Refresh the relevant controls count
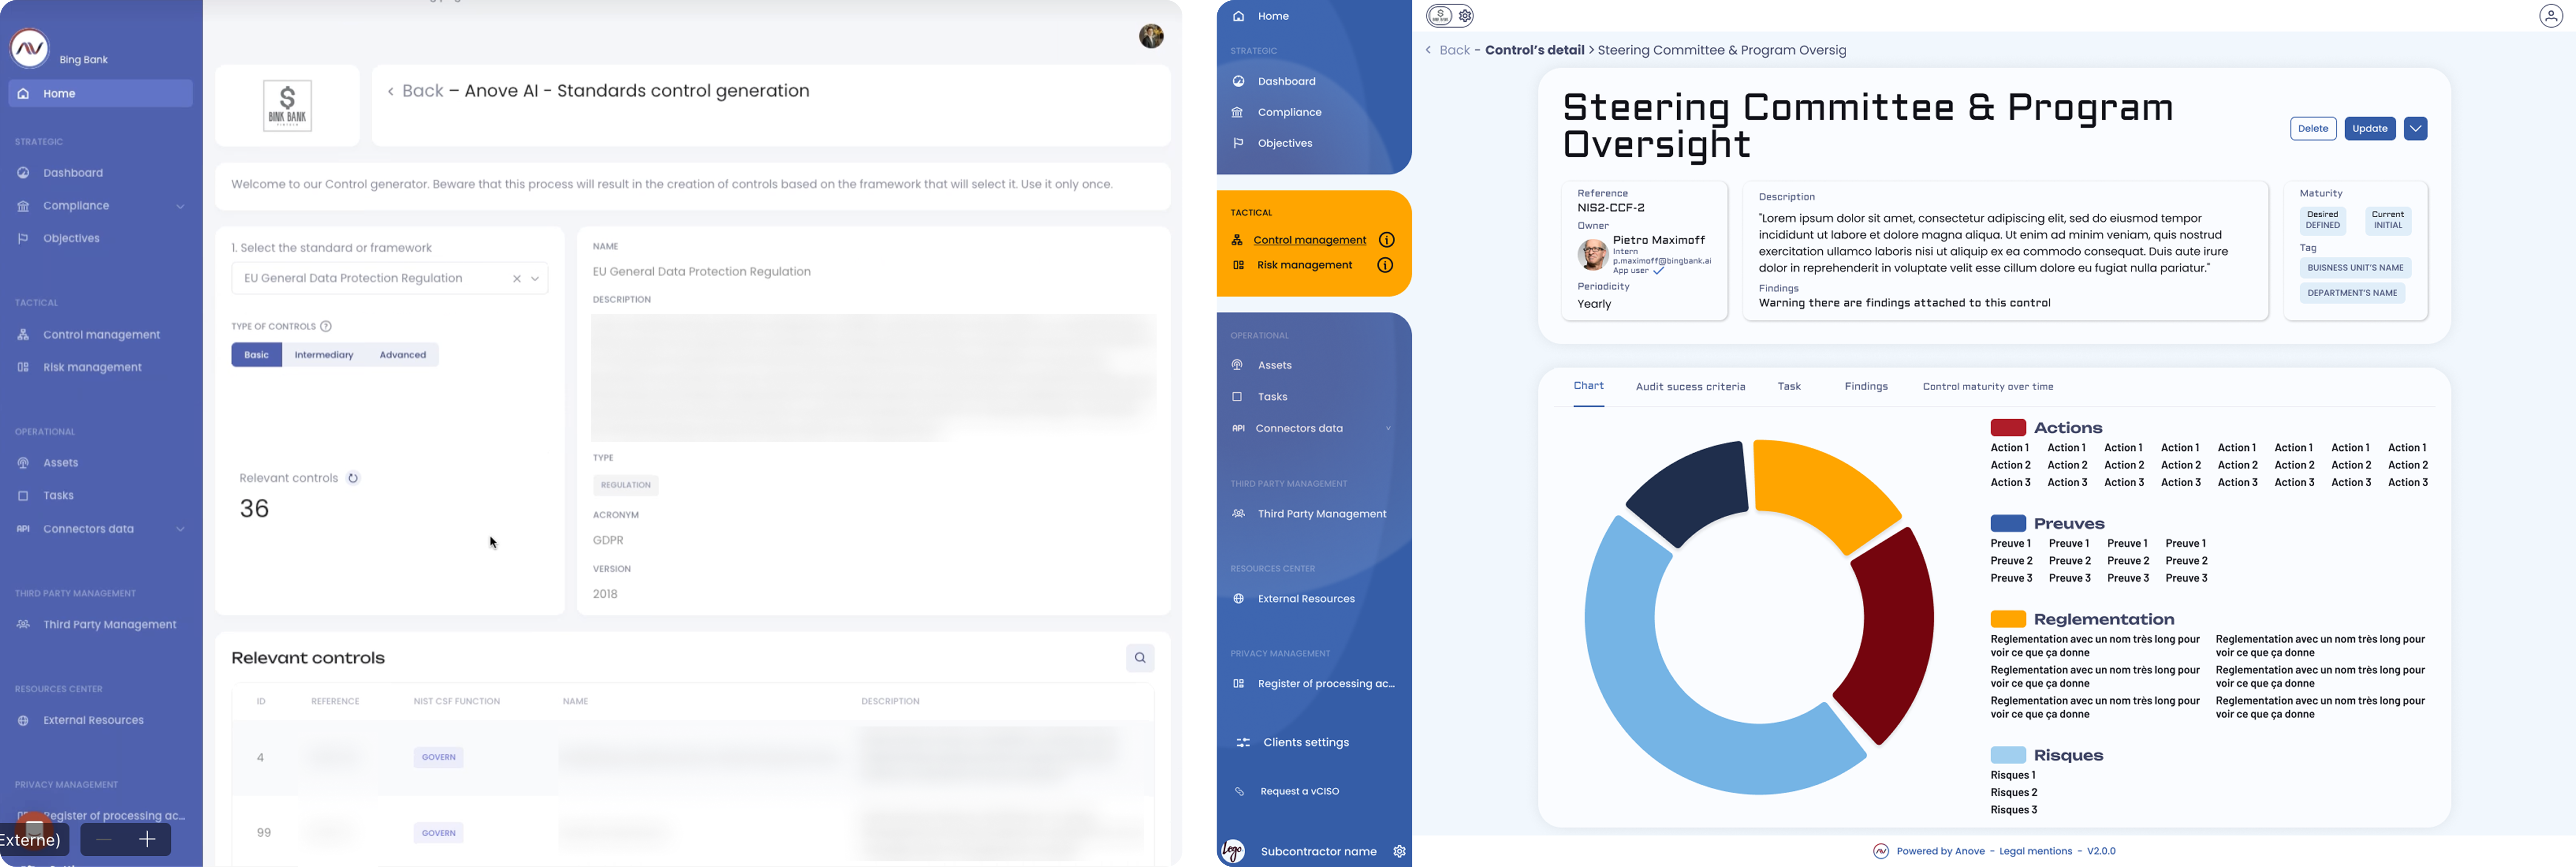Viewport: 2576px width, 867px height. 353,478
